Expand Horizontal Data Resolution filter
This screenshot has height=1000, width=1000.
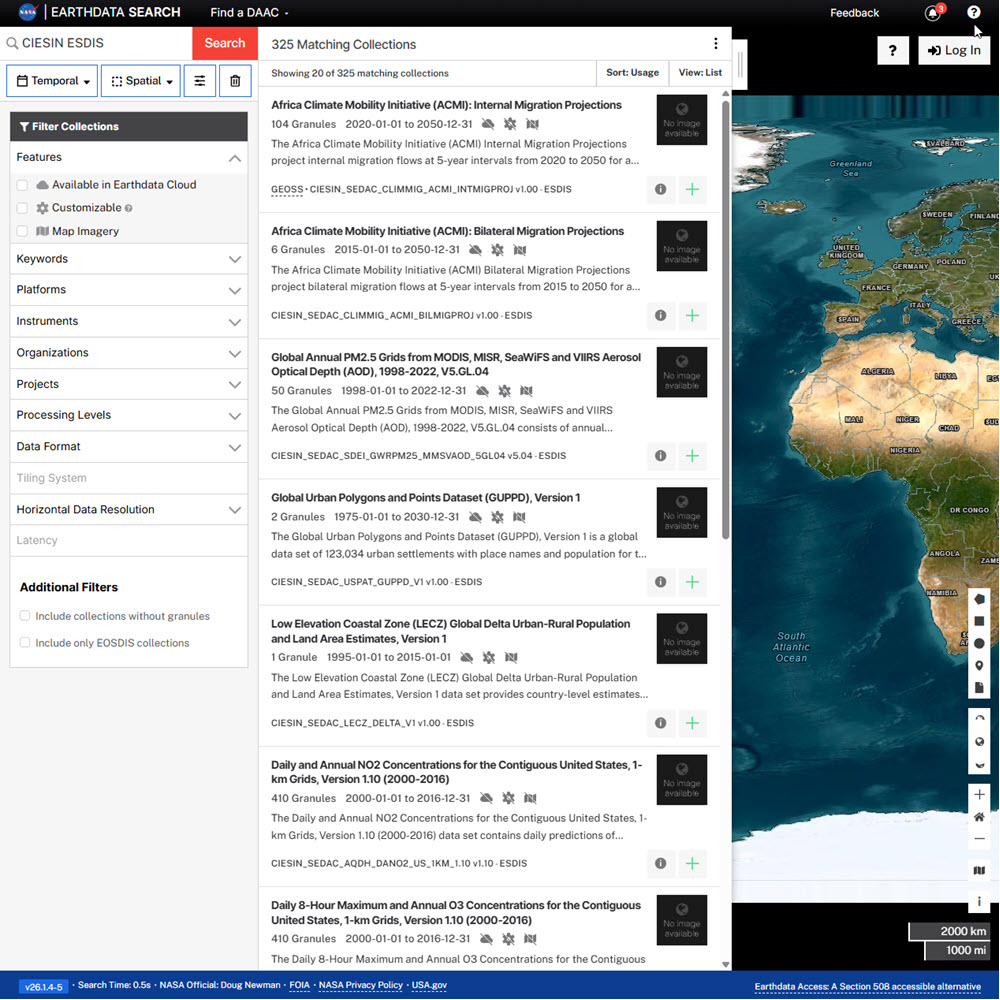coord(129,510)
